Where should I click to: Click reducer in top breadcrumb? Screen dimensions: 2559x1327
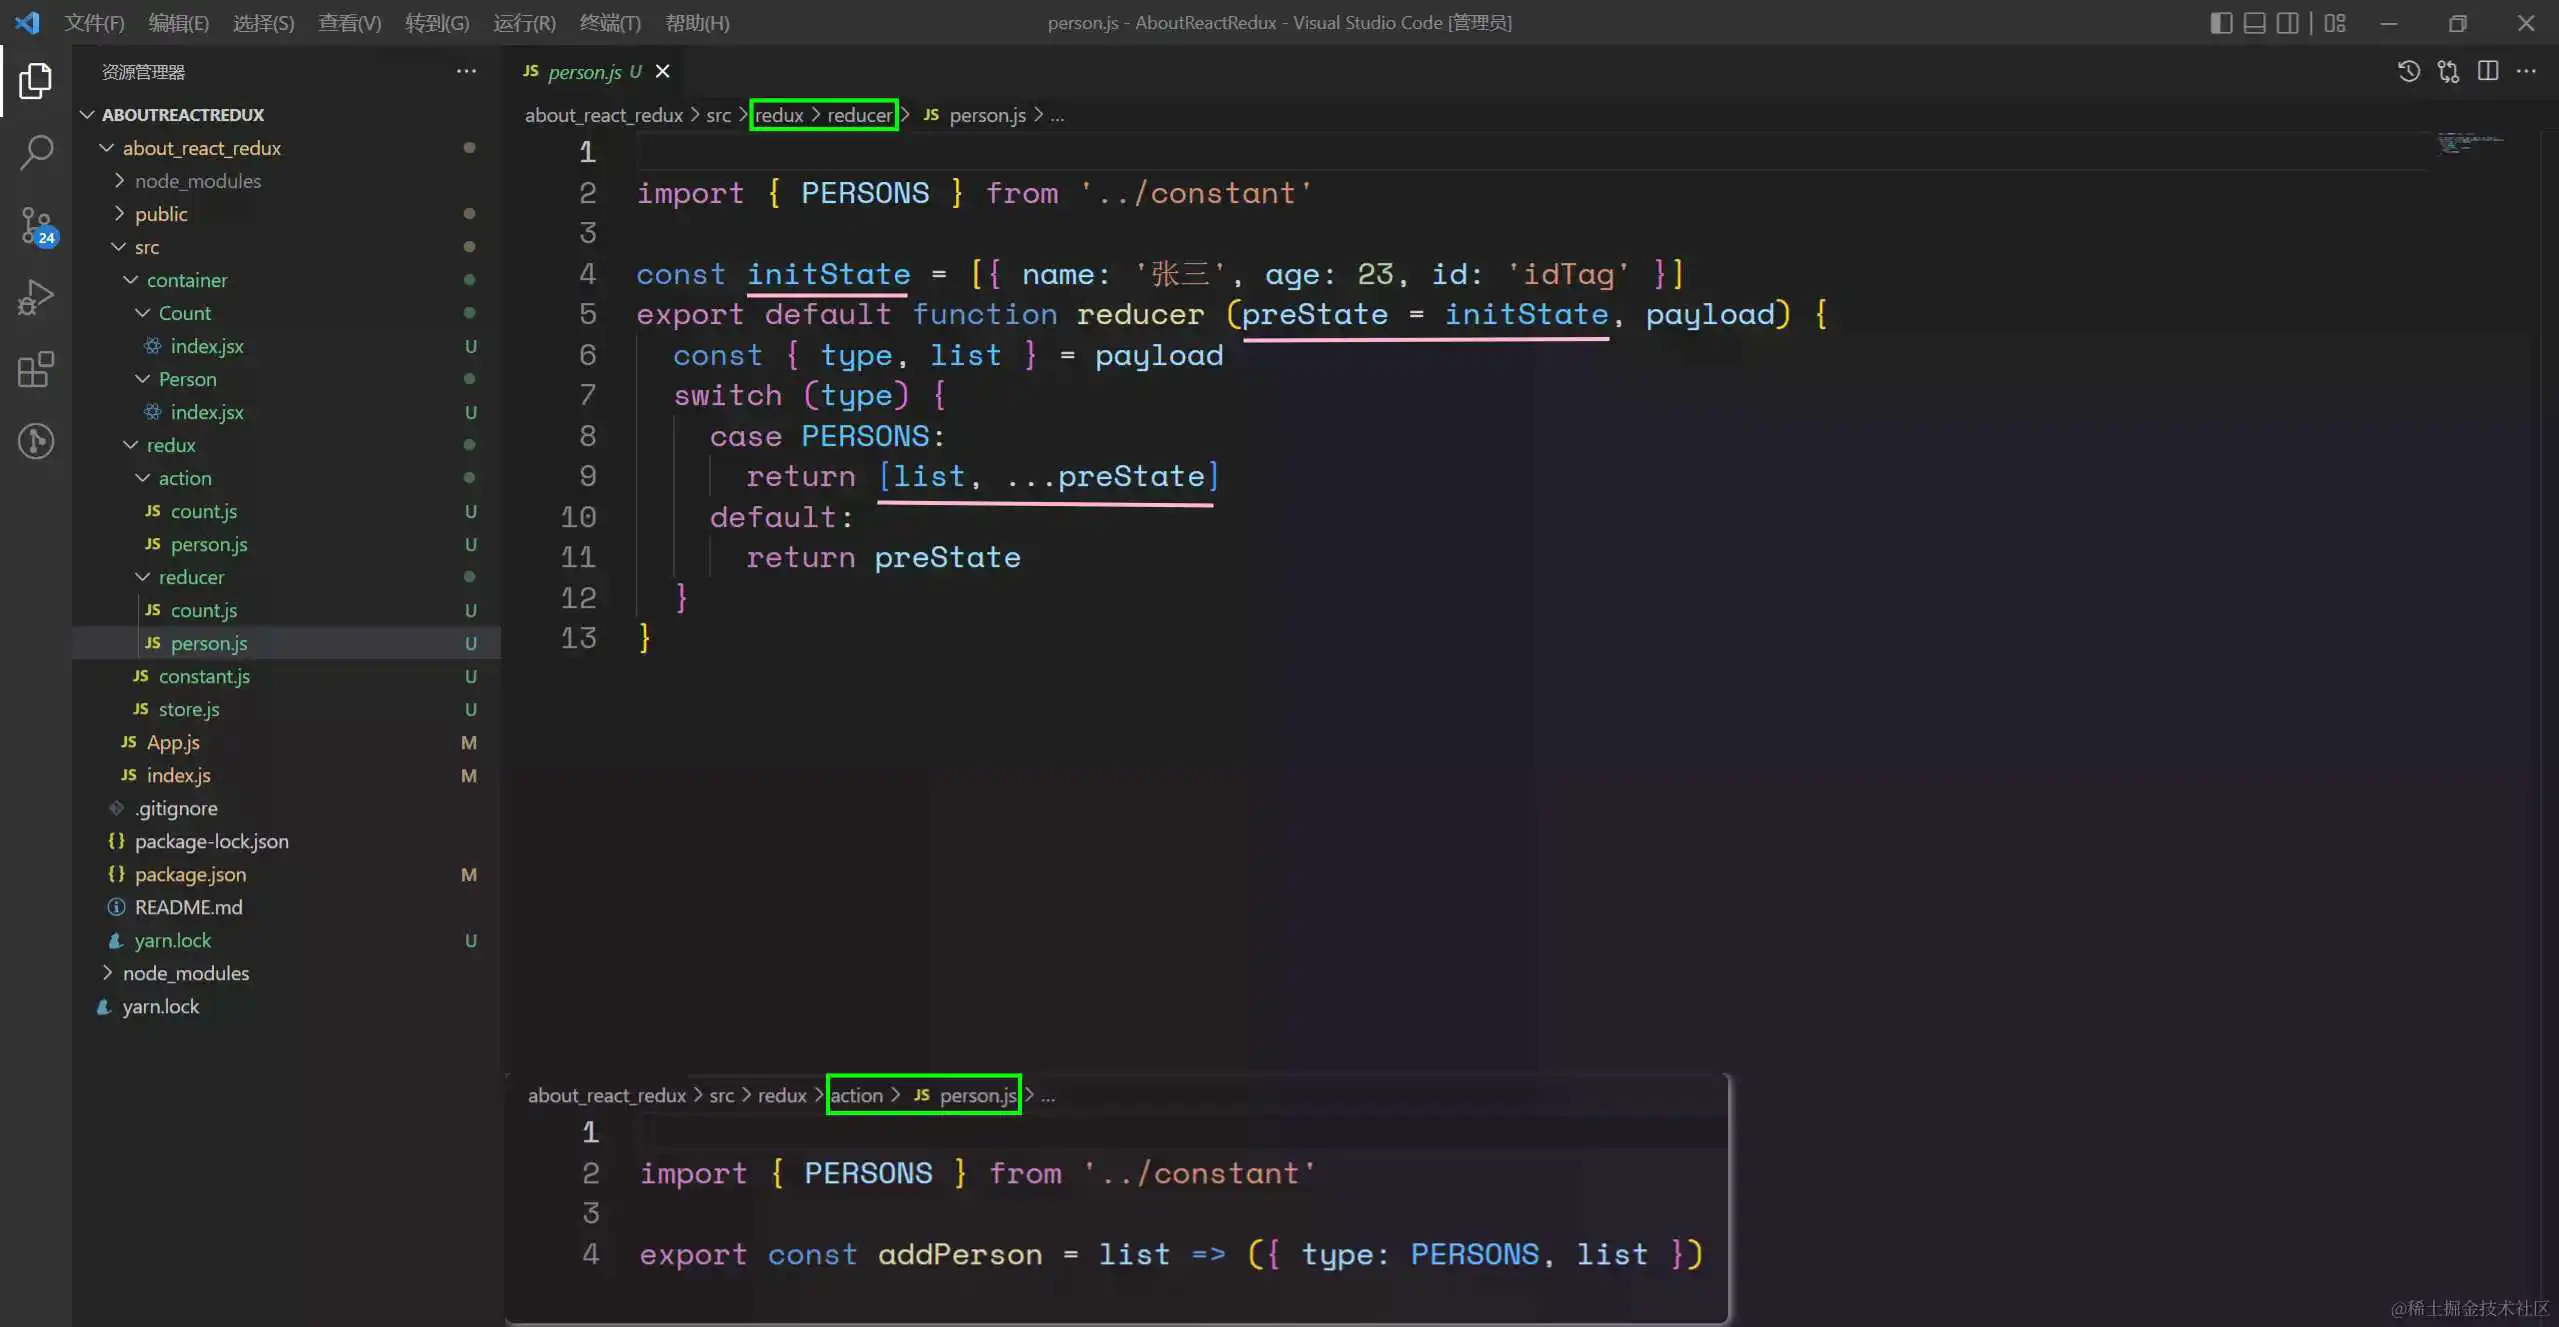[x=859, y=115]
